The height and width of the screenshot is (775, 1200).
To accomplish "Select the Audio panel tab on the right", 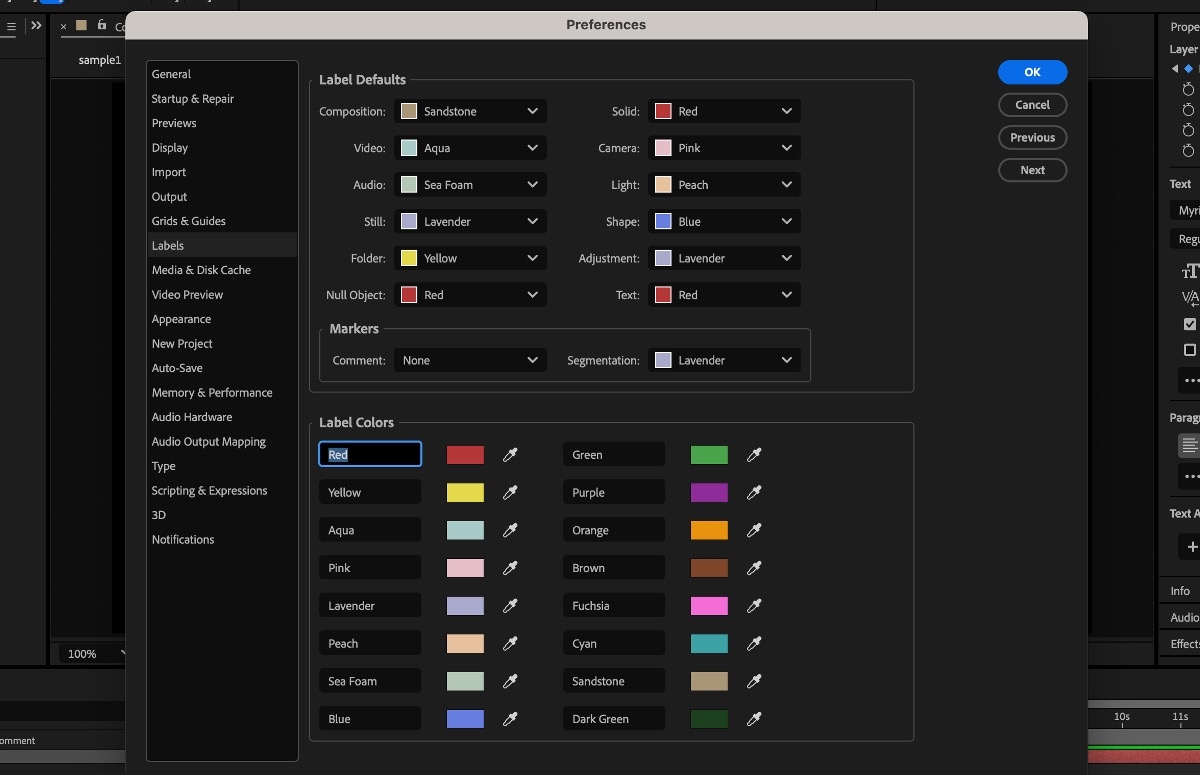I will pos(1186,617).
